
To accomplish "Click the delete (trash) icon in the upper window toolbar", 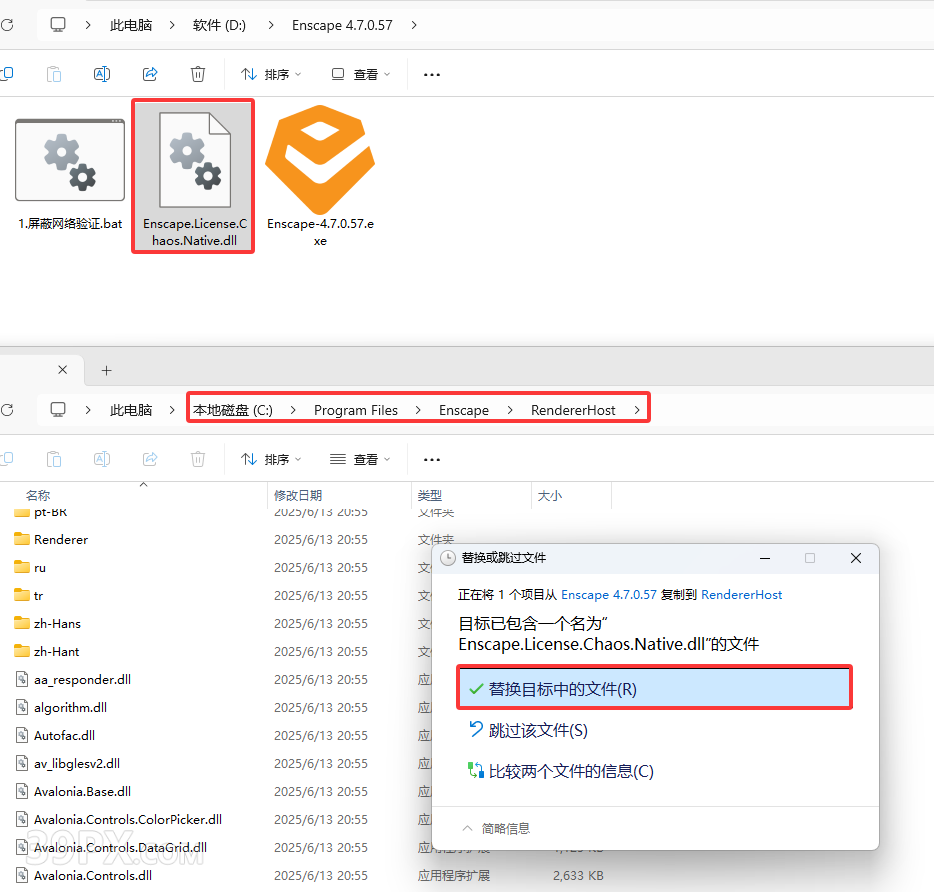I will point(198,74).
